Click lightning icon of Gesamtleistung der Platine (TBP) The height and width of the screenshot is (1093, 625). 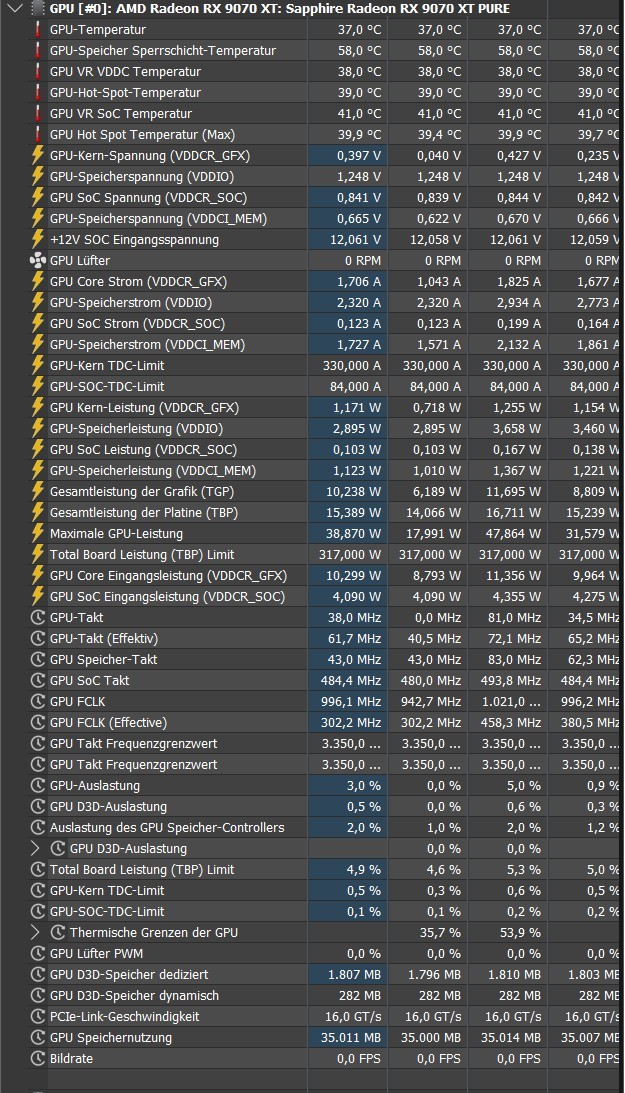coord(38,512)
